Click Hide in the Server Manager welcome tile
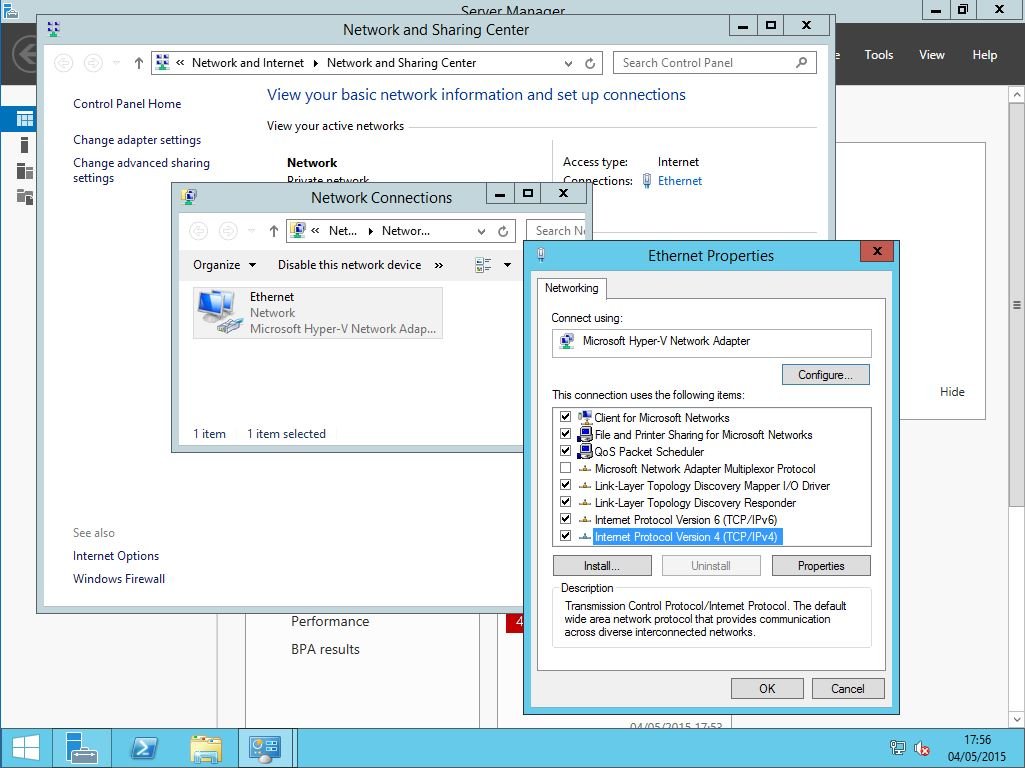The height and width of the screenshot is (768, 1025). tap(952, 392)
